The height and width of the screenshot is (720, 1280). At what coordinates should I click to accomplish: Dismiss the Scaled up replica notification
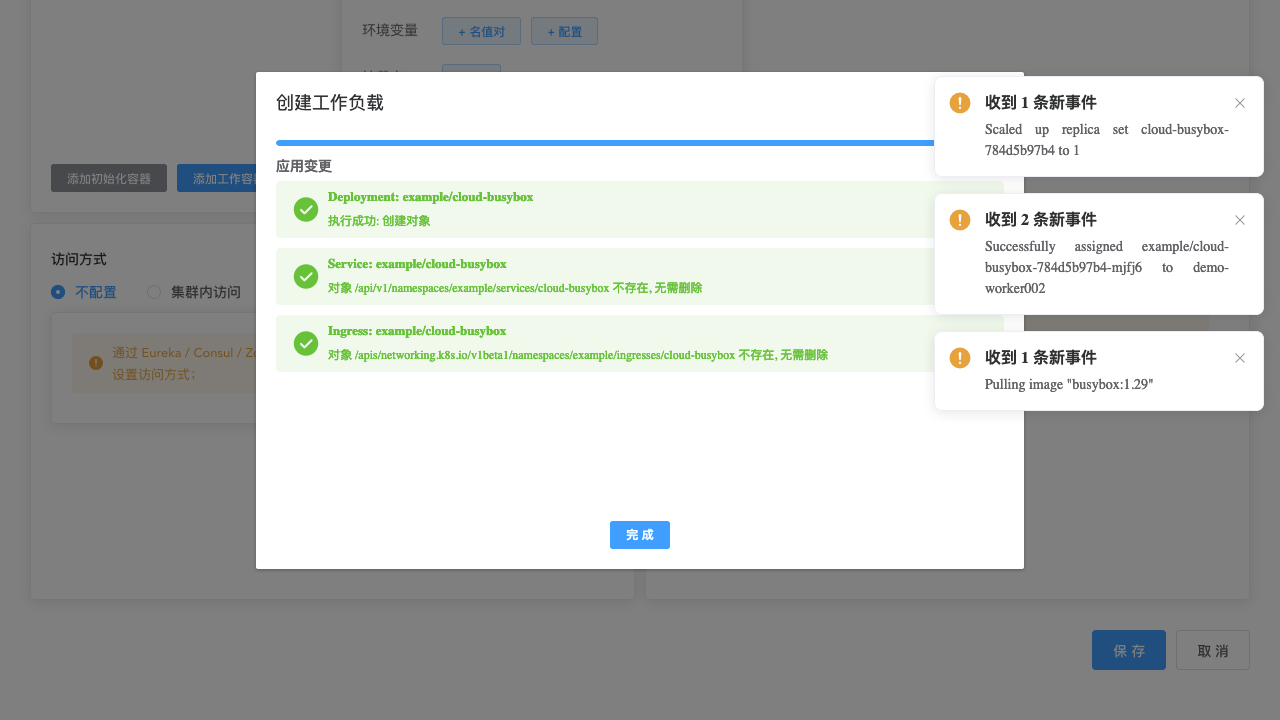coord(1240,103)
